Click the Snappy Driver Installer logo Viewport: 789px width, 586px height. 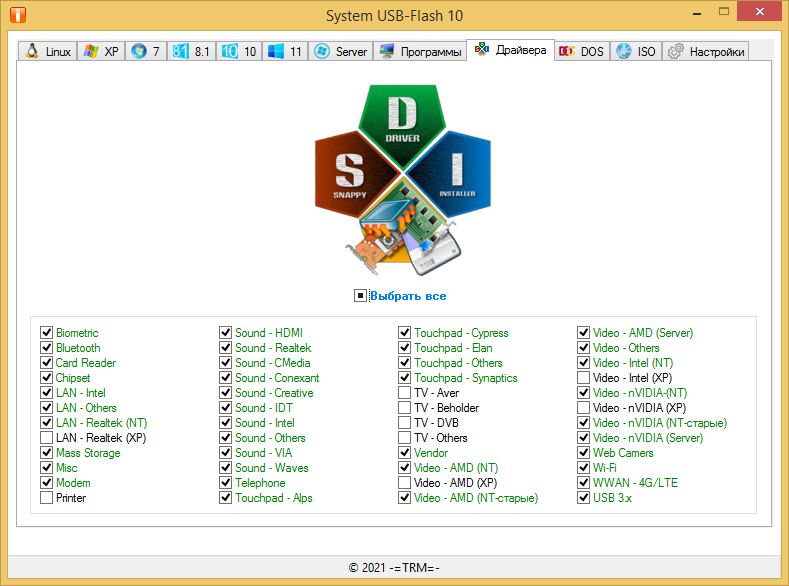coord(403,180)
